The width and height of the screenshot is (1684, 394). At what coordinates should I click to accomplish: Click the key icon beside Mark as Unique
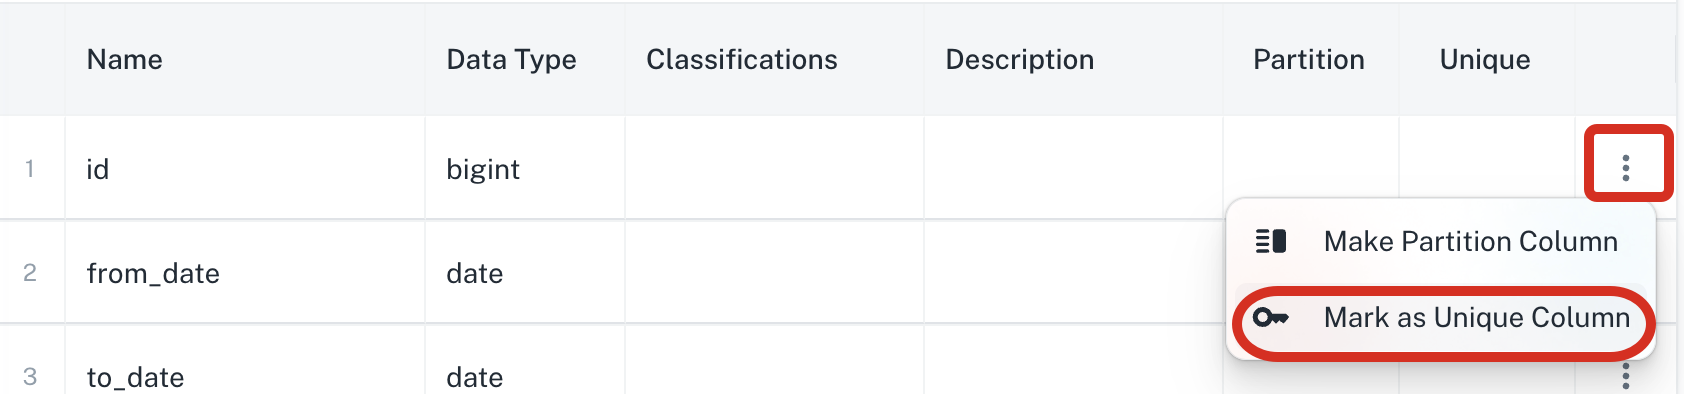pyautogui.click(x=1271, y=318)
